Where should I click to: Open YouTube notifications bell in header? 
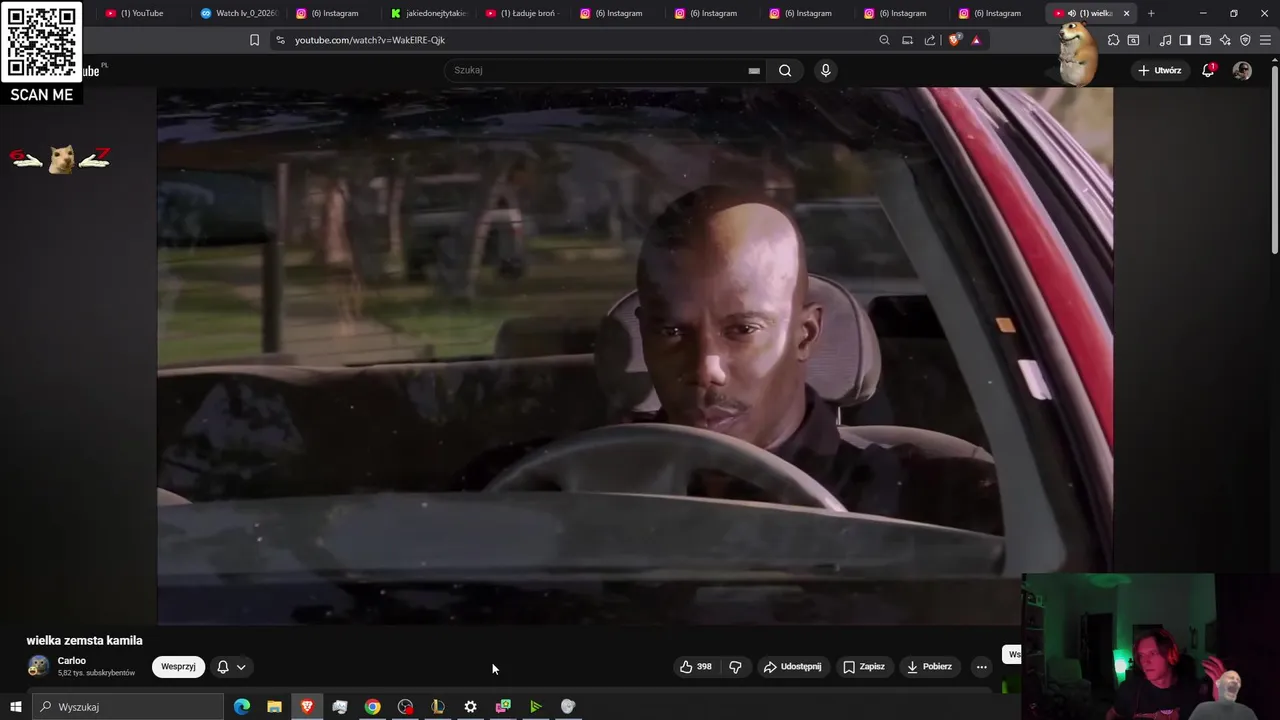(1208, 70)
